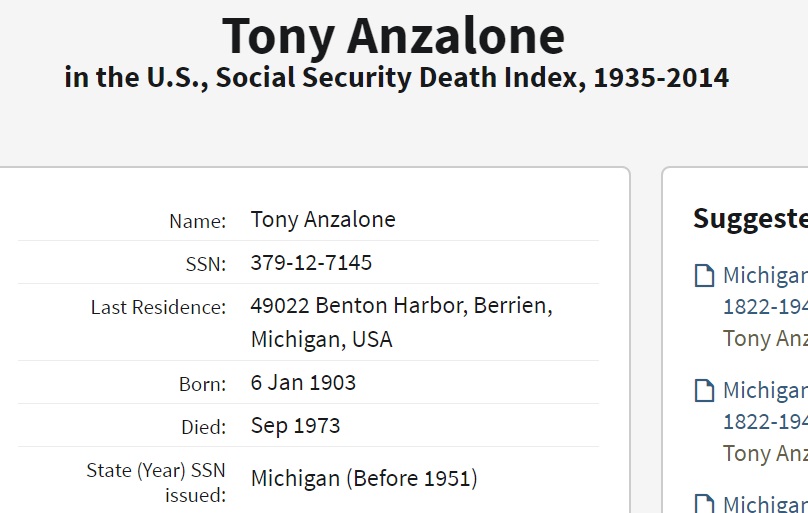Click the Last Residence field label

(158, 307)
